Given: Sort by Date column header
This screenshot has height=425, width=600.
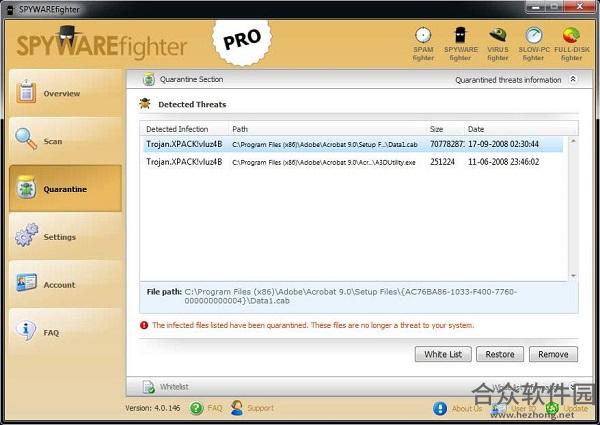Looking at the screenshot, I should (x=521, y=129).
